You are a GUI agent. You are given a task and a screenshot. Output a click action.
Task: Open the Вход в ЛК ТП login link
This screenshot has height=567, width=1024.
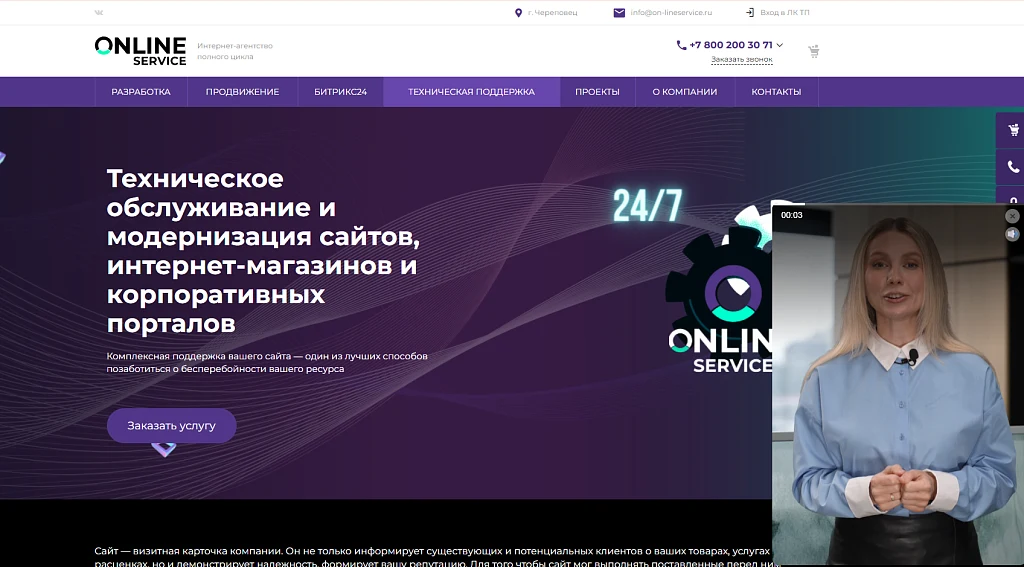(784, 12)
